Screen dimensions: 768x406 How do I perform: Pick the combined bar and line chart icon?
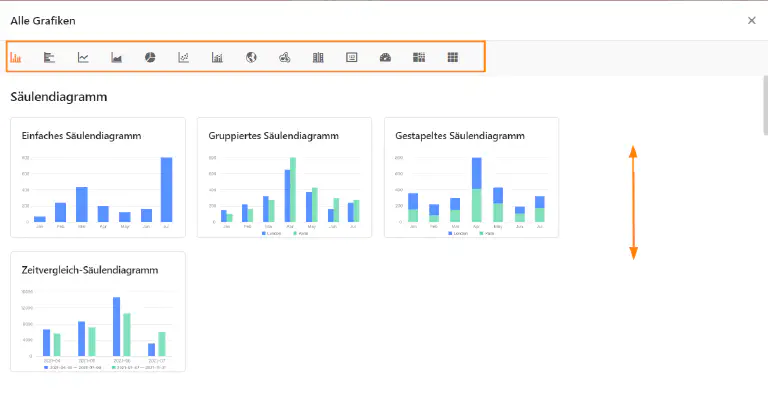point(217,57)
